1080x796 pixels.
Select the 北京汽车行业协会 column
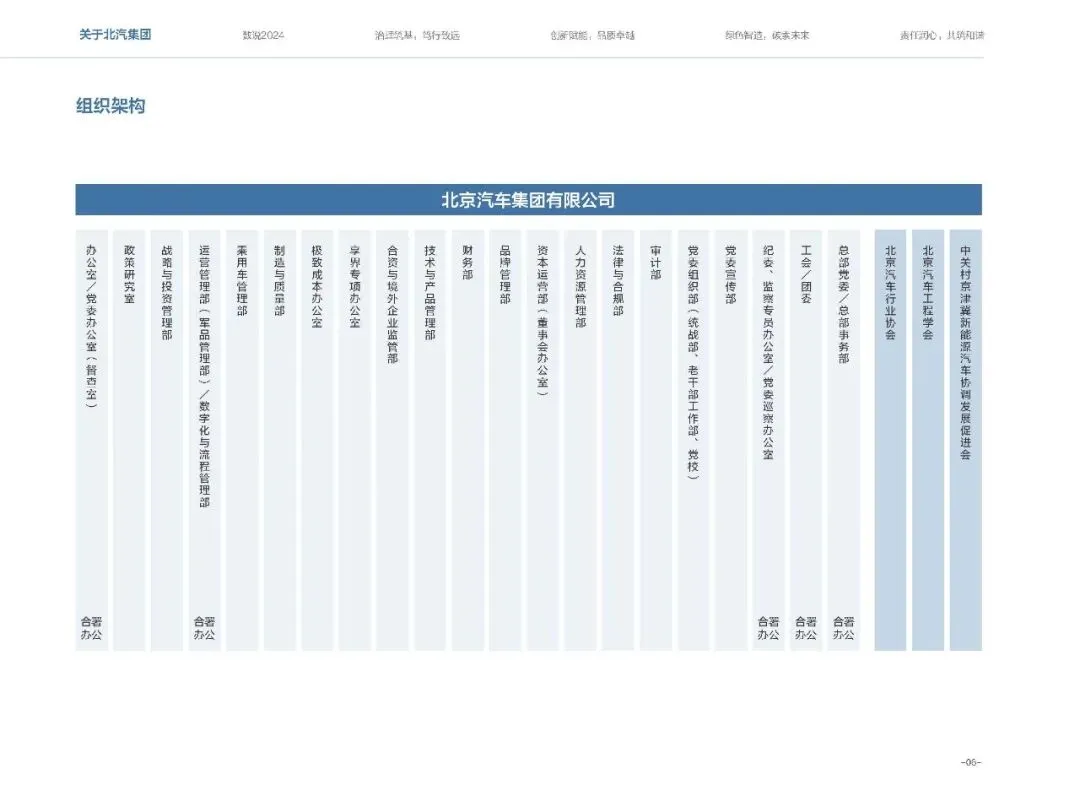[x=890, y=440]
